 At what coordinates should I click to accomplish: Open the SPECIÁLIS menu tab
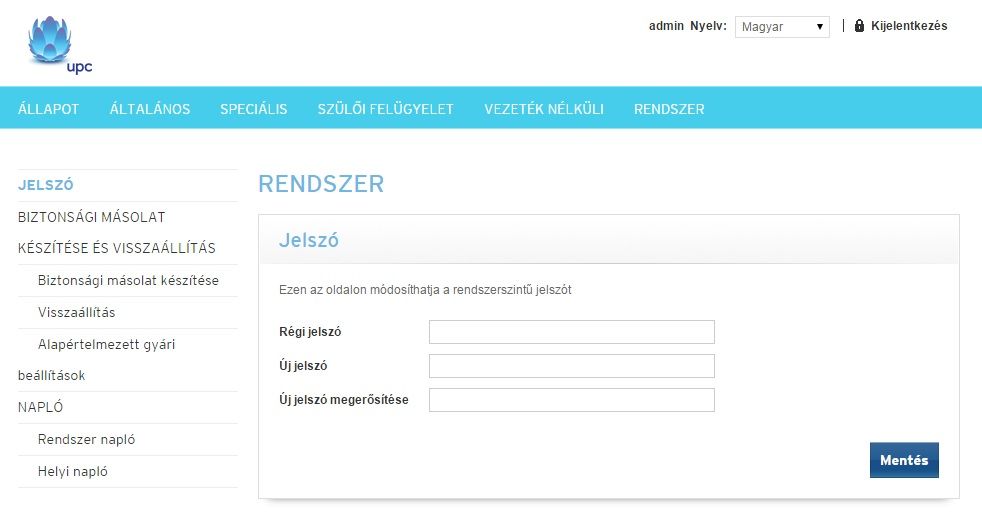[x=254, y=109]
